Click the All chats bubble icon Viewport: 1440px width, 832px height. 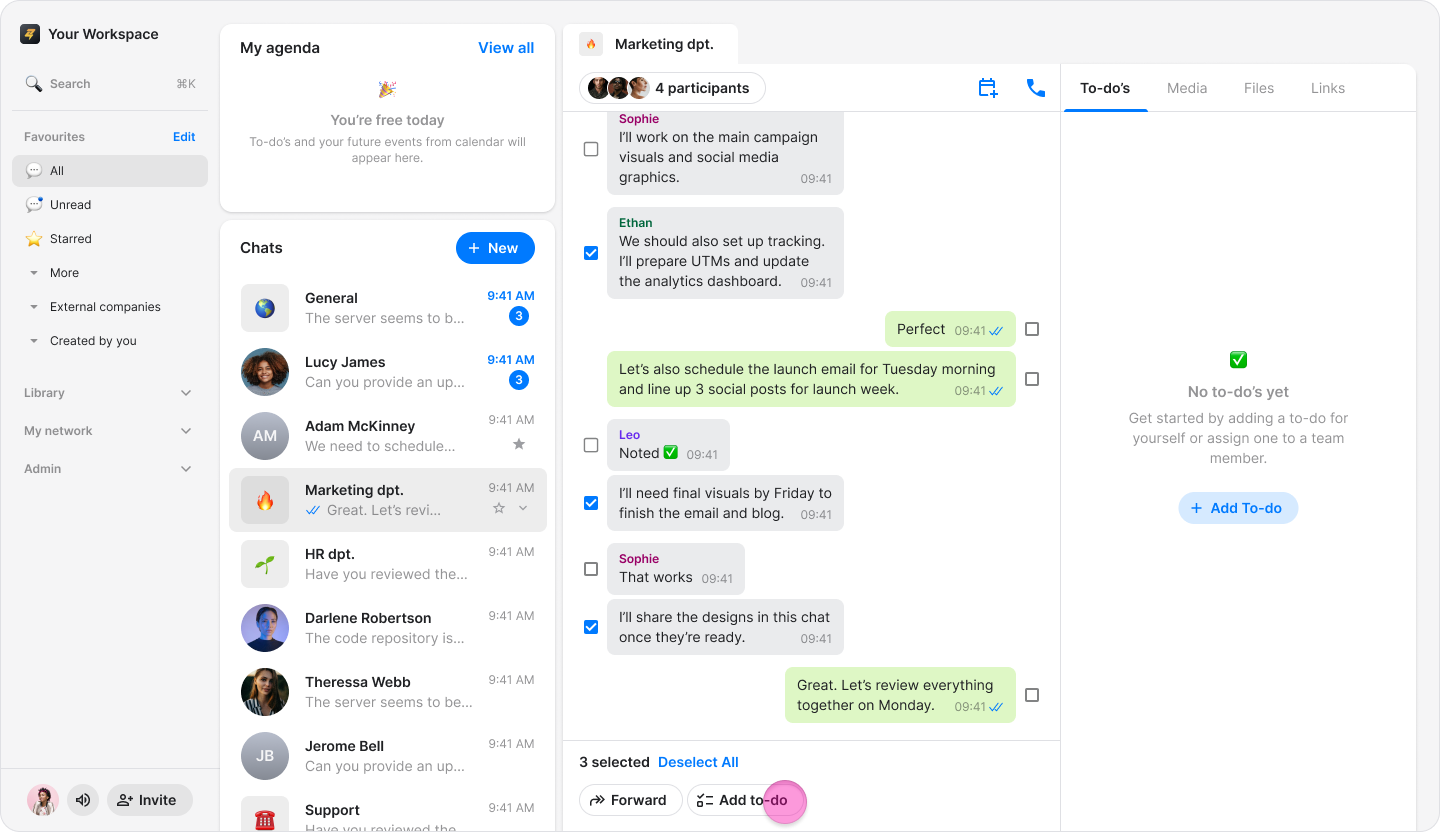coord(34,171)
